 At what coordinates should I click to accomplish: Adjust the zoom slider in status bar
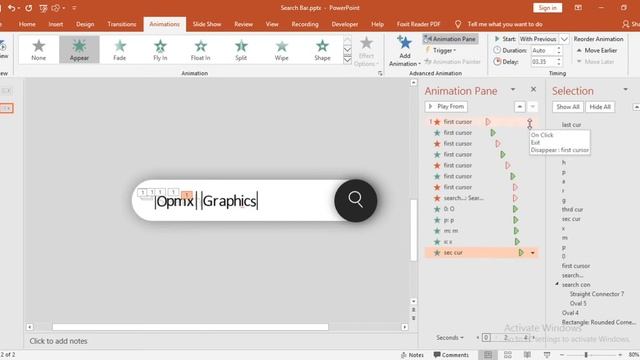coord(586,355)
